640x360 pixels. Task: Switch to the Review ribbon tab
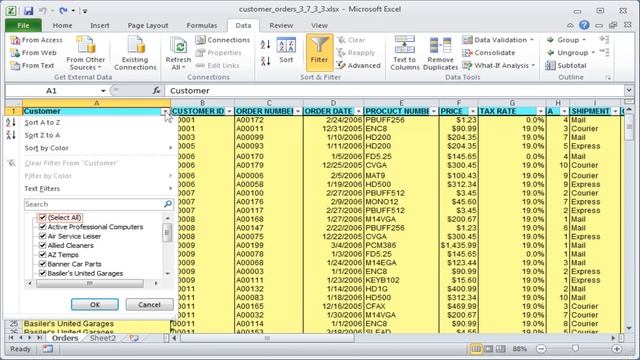pyautogui.click(x=281, y=25)
